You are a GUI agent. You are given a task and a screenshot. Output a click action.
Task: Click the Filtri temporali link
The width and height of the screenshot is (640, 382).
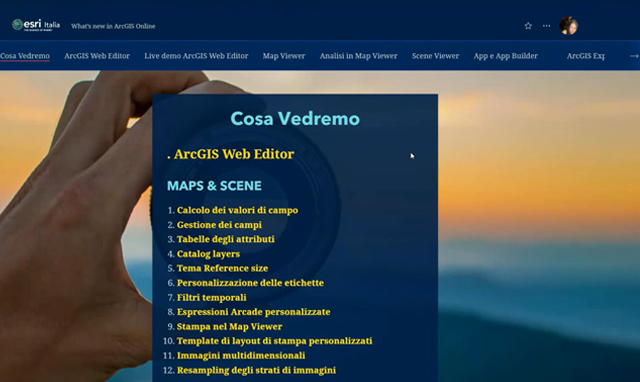[211, 298]
